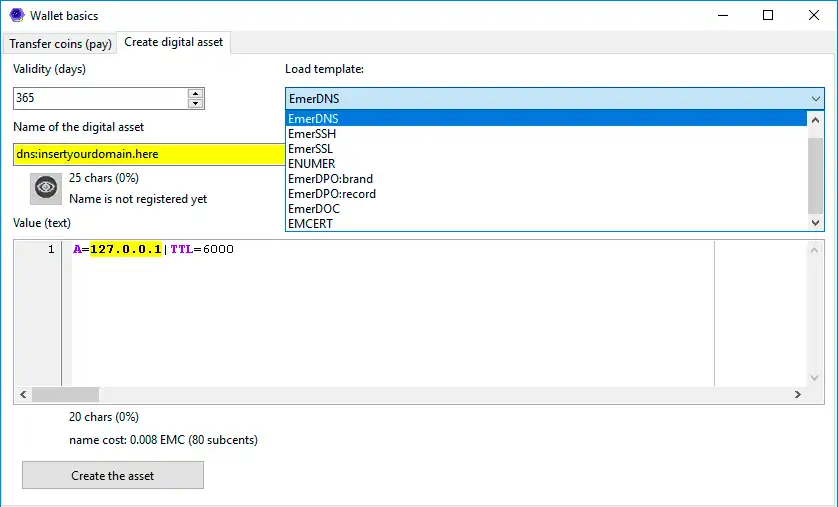This screenshot has width=838, height=507.
Task: Pick ENUMER in the template list
Action: click(546, 163)
